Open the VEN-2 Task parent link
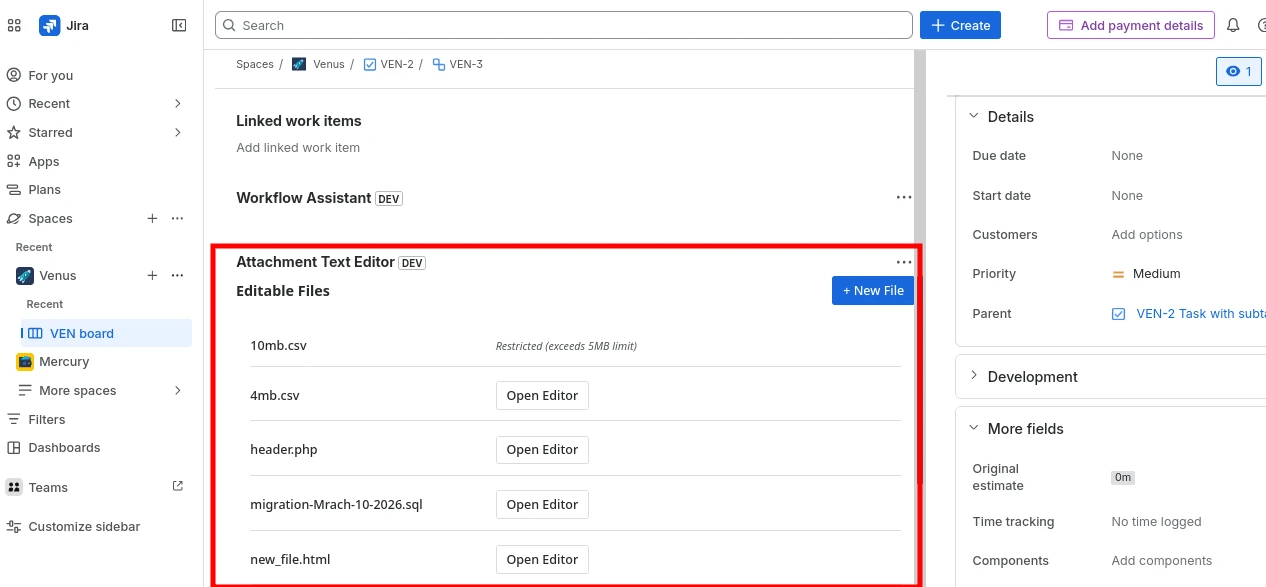1266x587 pixels. tap(1201, 313)
